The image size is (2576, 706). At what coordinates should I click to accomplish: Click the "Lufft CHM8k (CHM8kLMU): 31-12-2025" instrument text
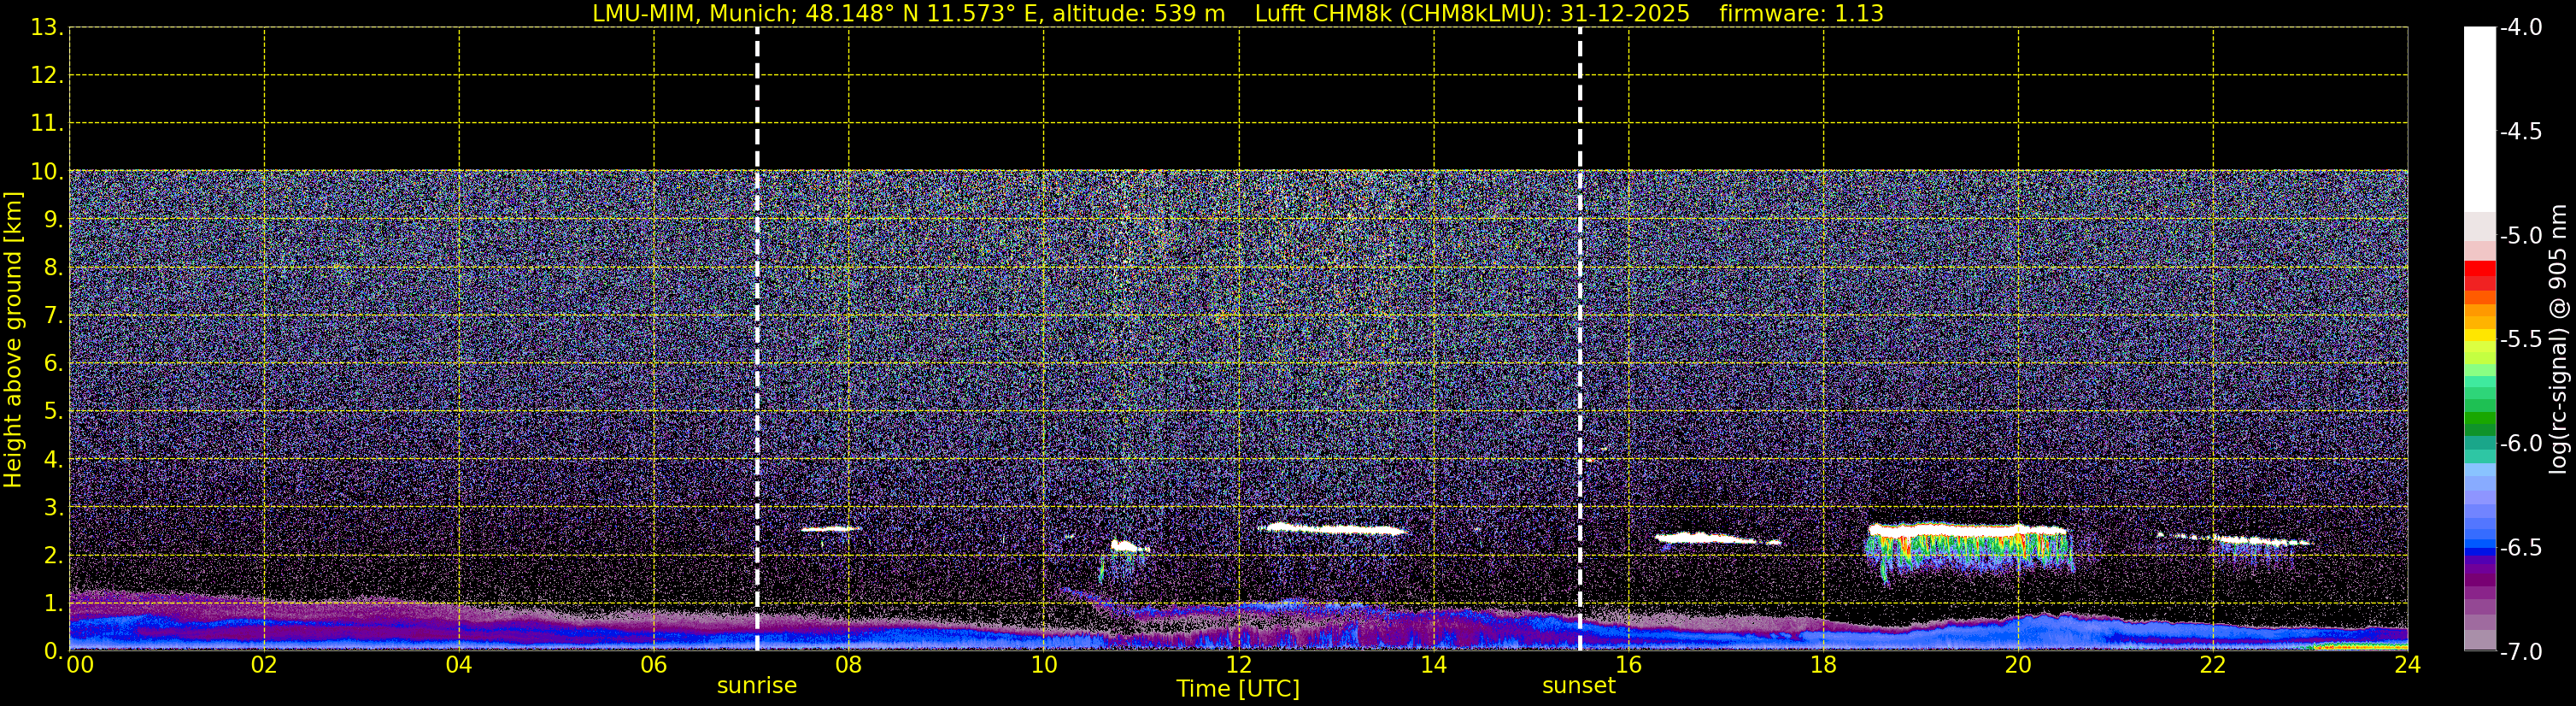point(1472,14)
